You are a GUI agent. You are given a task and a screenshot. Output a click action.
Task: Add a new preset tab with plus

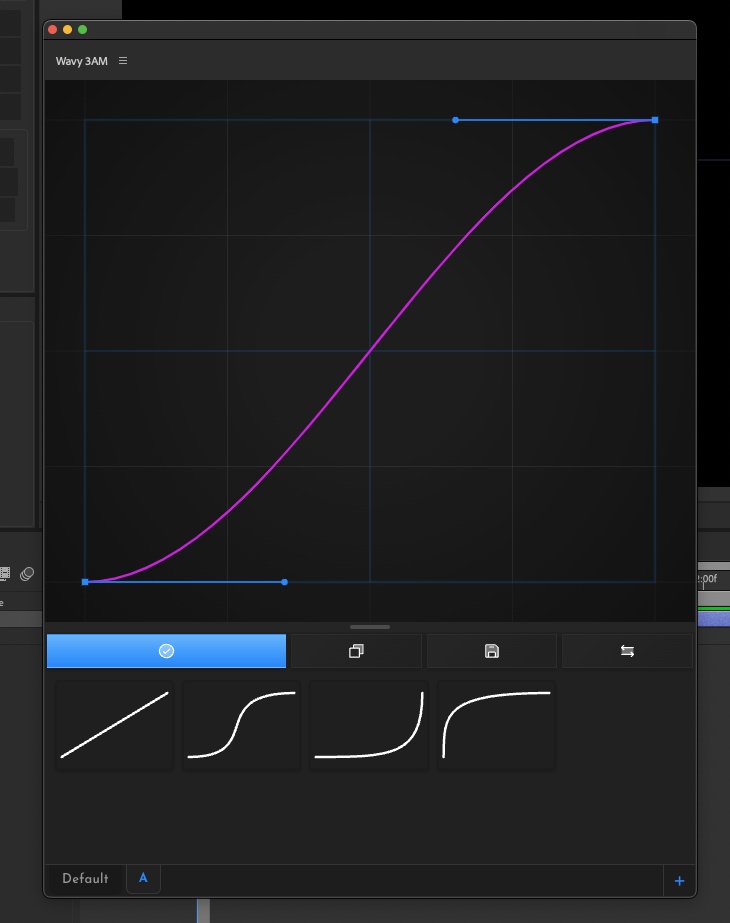[679, 881]
